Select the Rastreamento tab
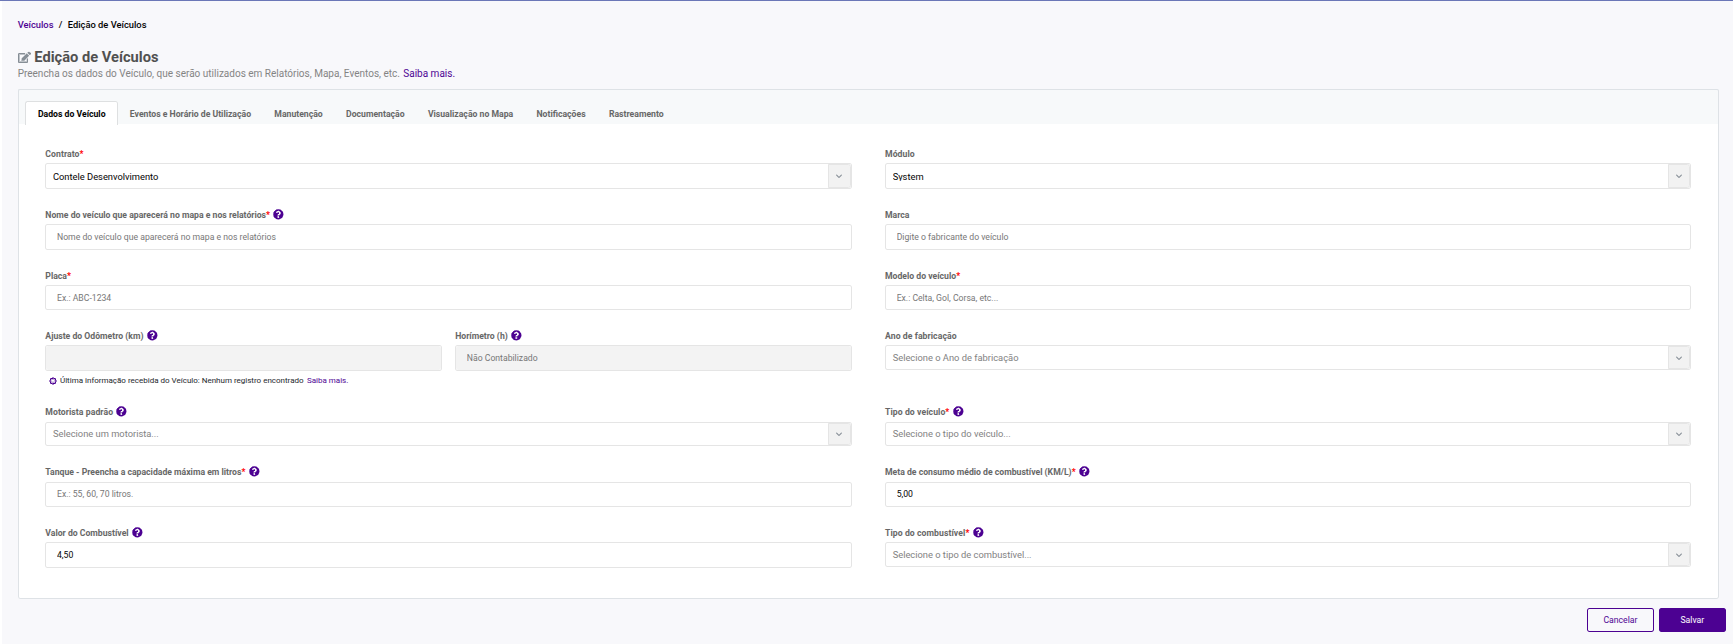Image resolution: width=1733 pixels, height=644 pixels. pyautogui.click(x=636, y=114)
